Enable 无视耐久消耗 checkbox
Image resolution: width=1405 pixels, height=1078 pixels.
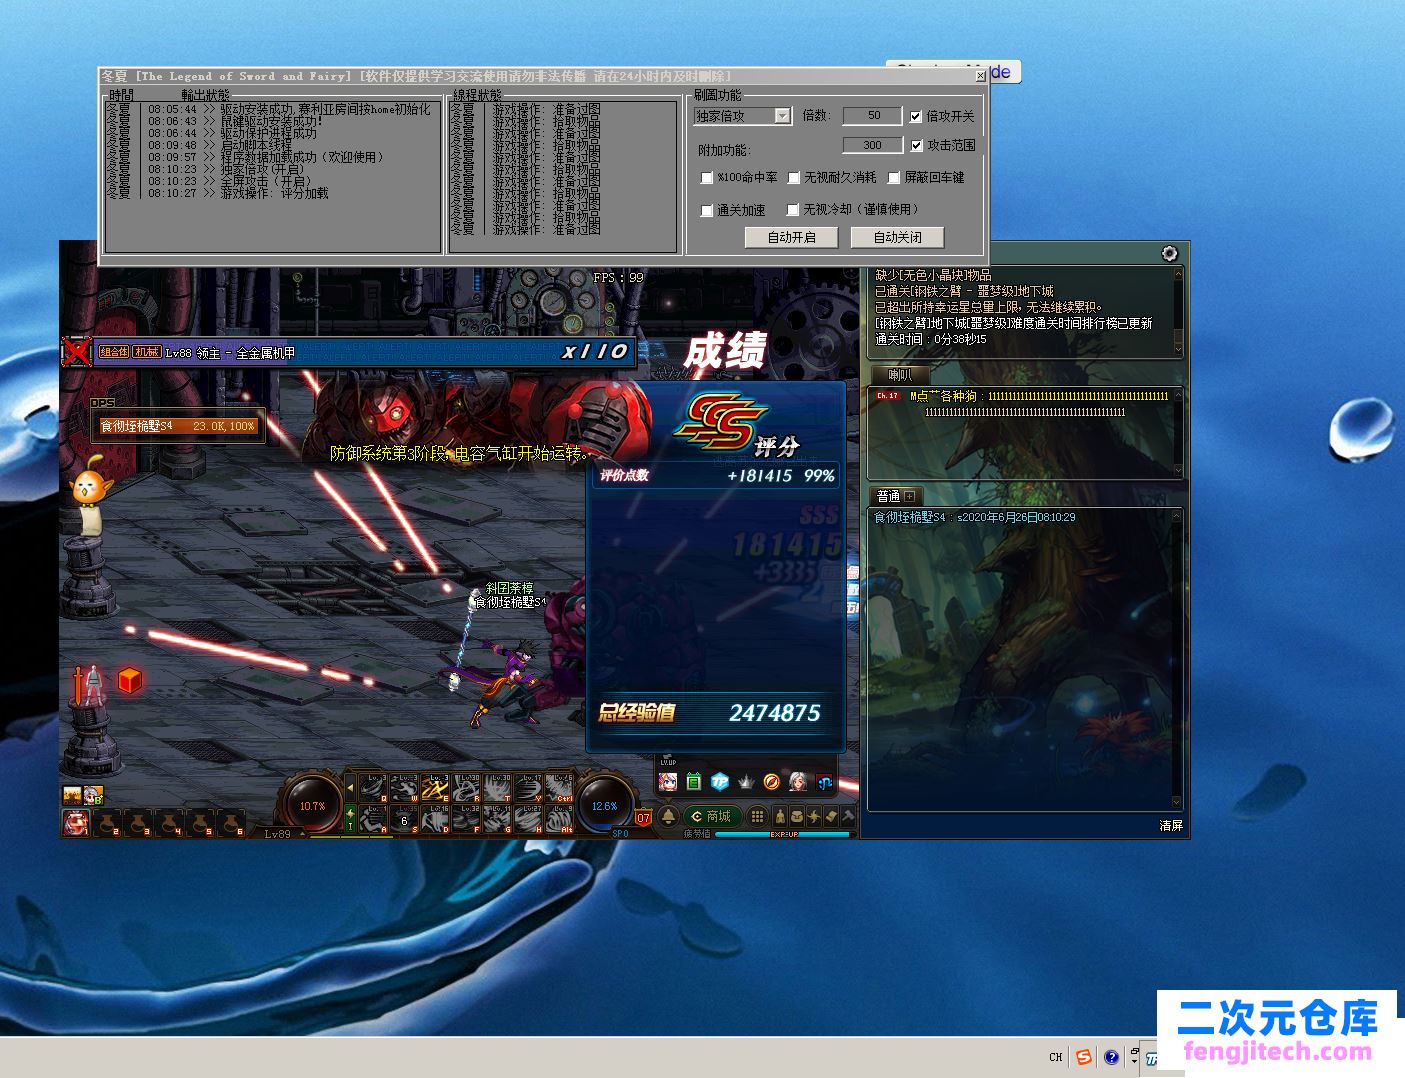[x=794, y=178]
